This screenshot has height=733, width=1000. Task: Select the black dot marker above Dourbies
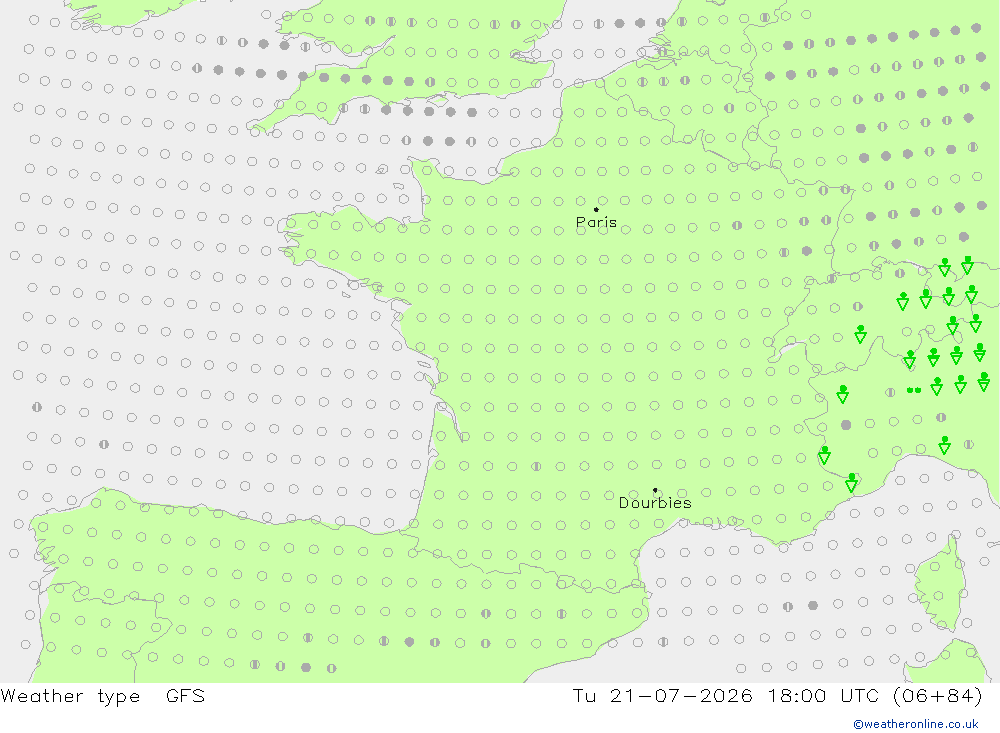(x=655, y=490)
